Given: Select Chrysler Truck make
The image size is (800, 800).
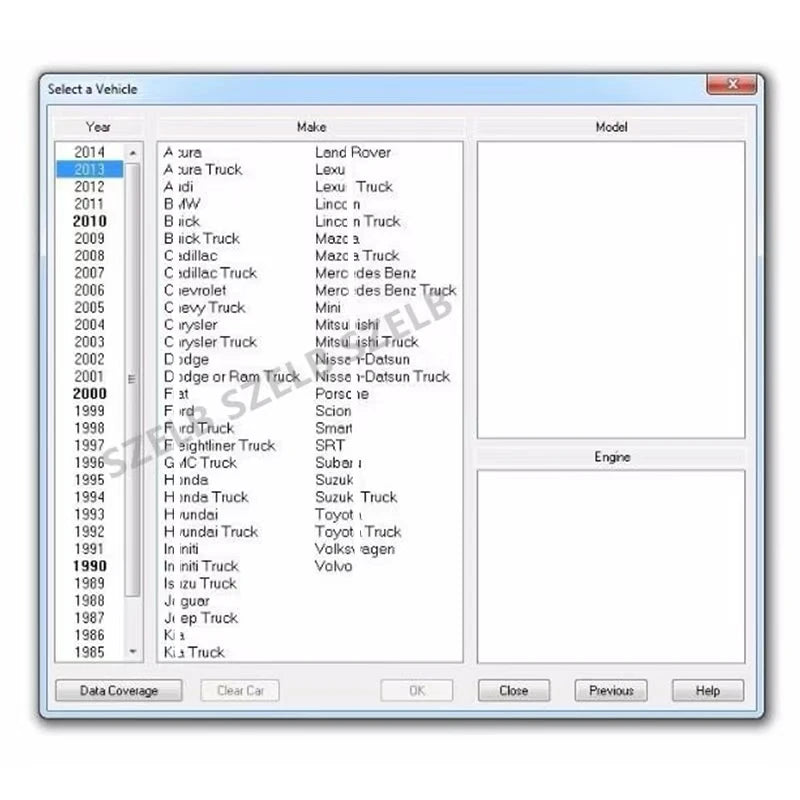Looking at the screenshot, I should coord(210,342).
